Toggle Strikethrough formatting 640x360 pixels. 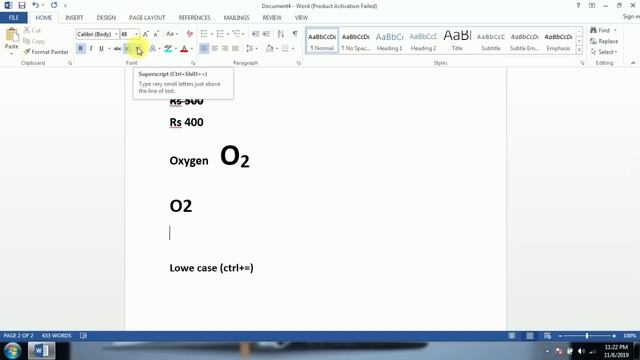coord(117,49)
